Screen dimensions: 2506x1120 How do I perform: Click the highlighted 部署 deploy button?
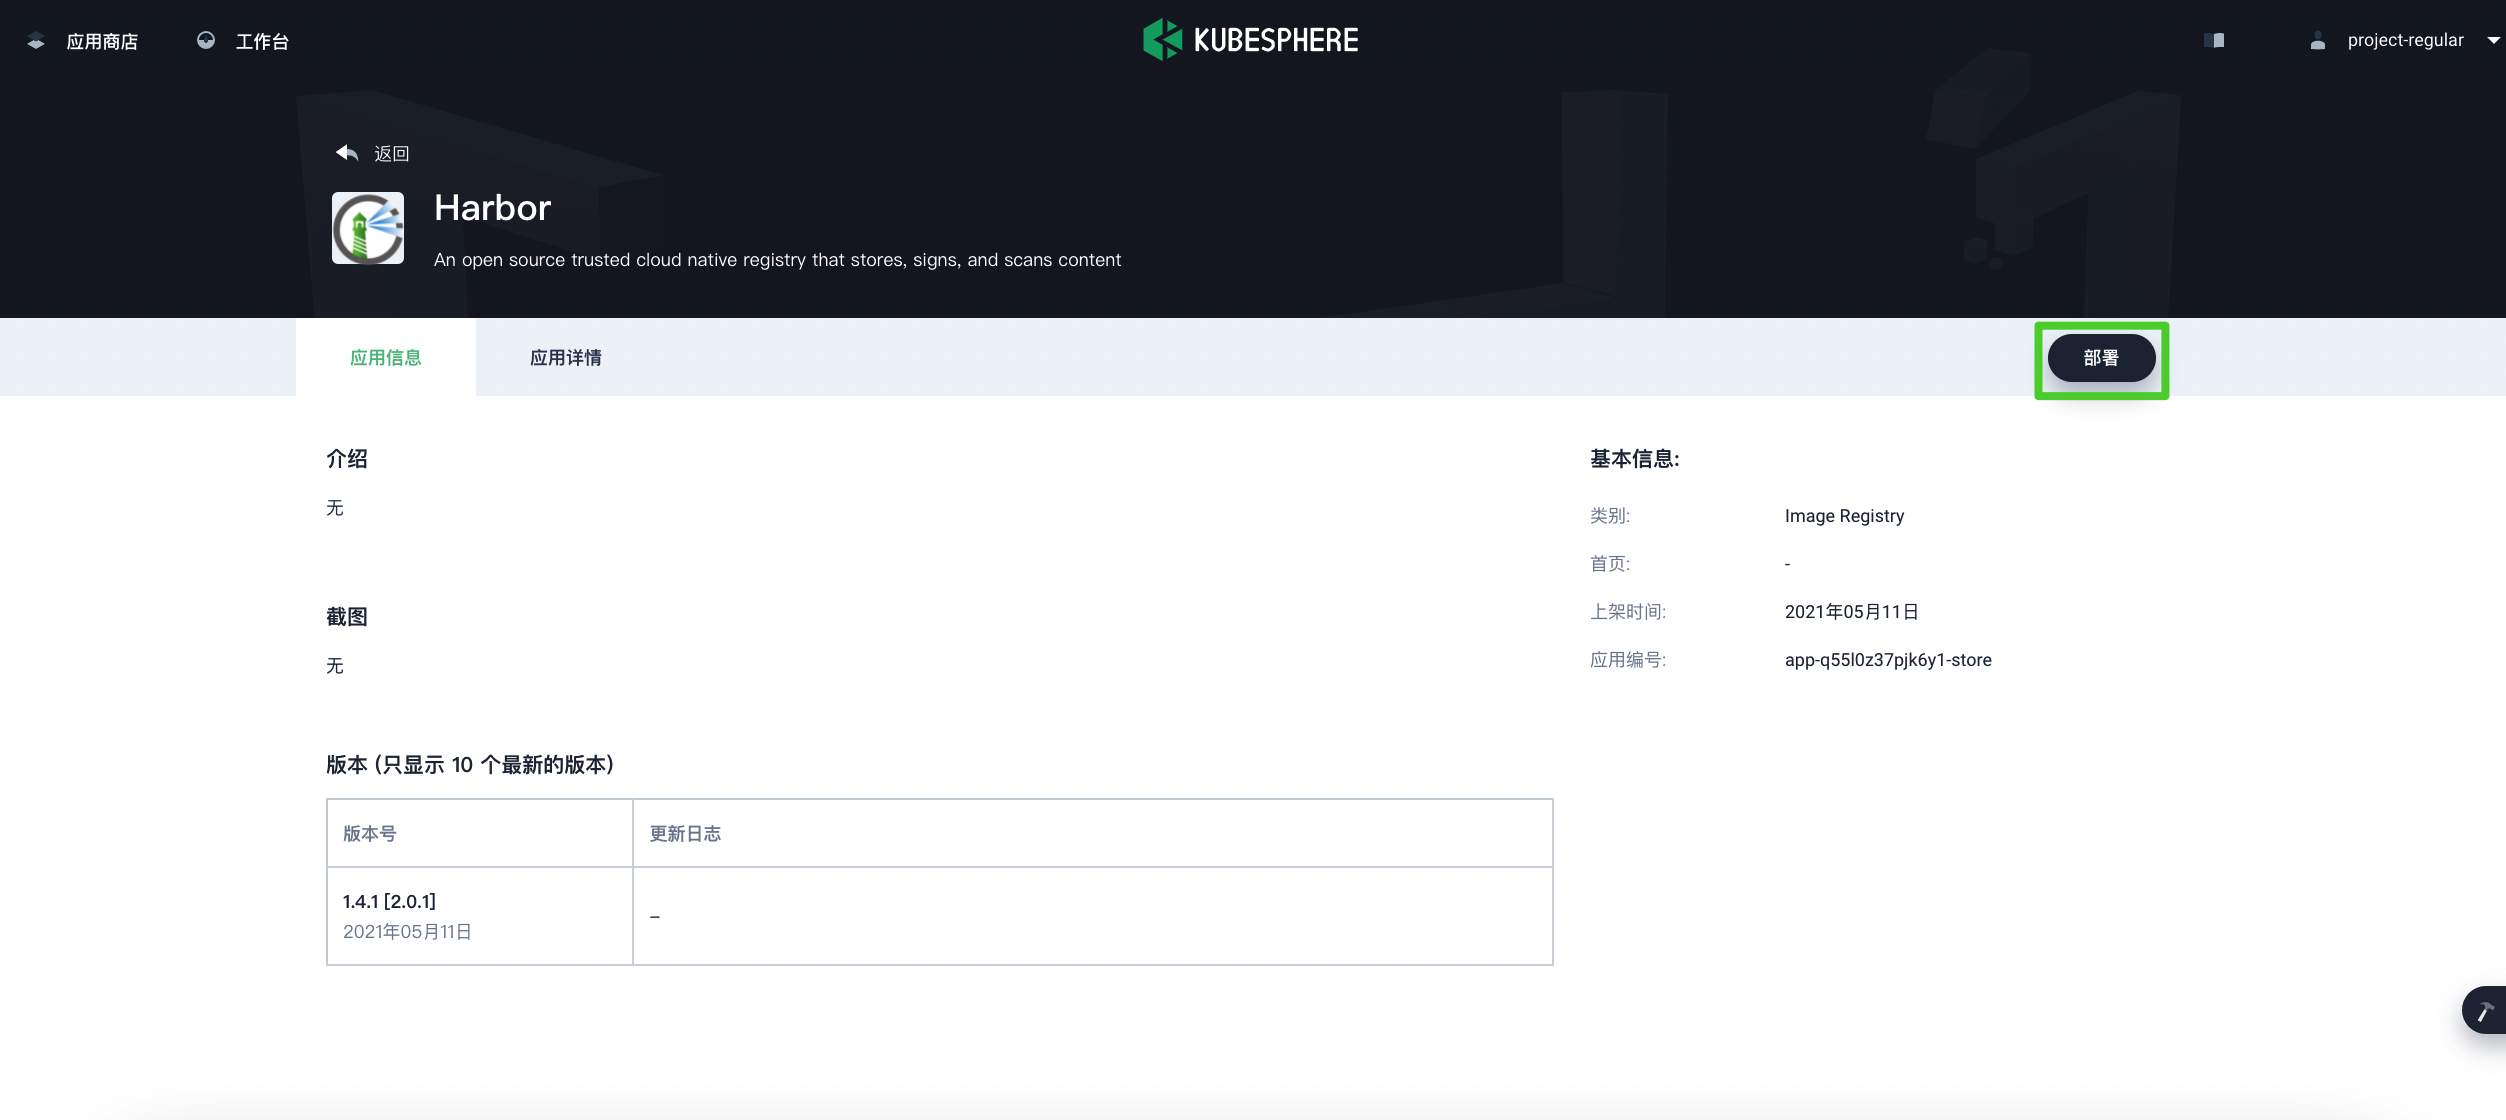pos(2101,357)
